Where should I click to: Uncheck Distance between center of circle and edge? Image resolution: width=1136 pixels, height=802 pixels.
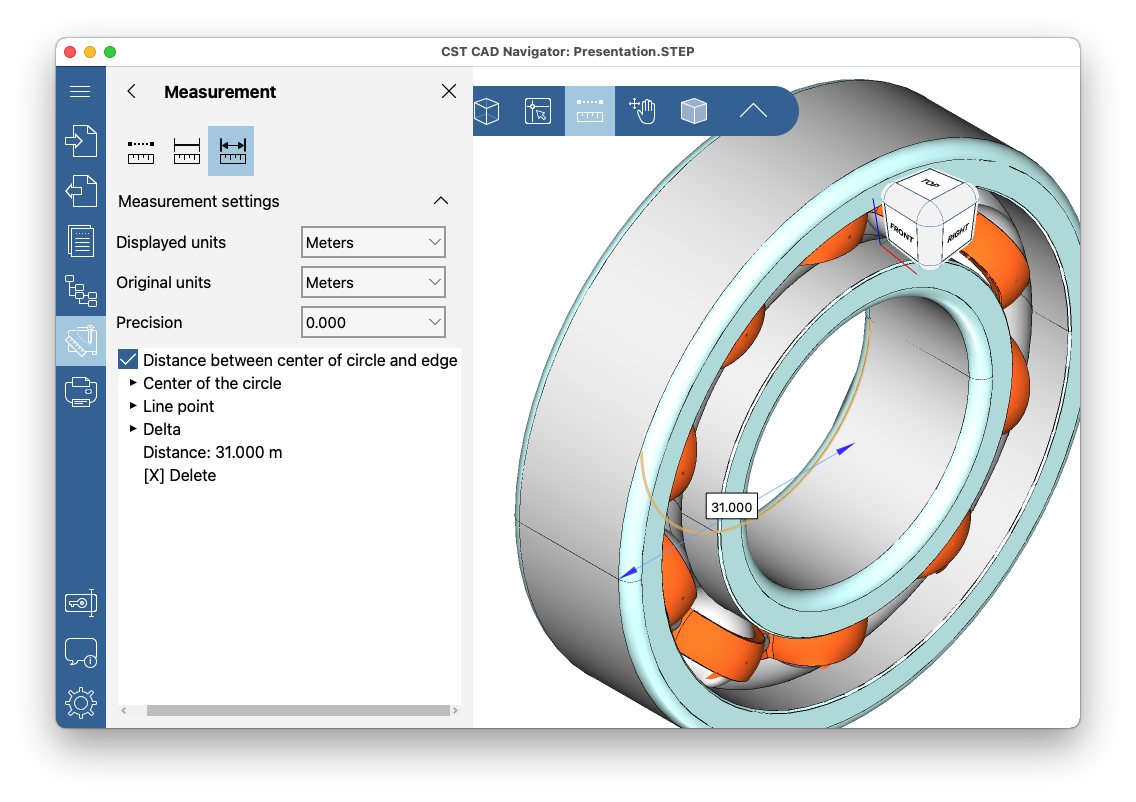(128, 359)
